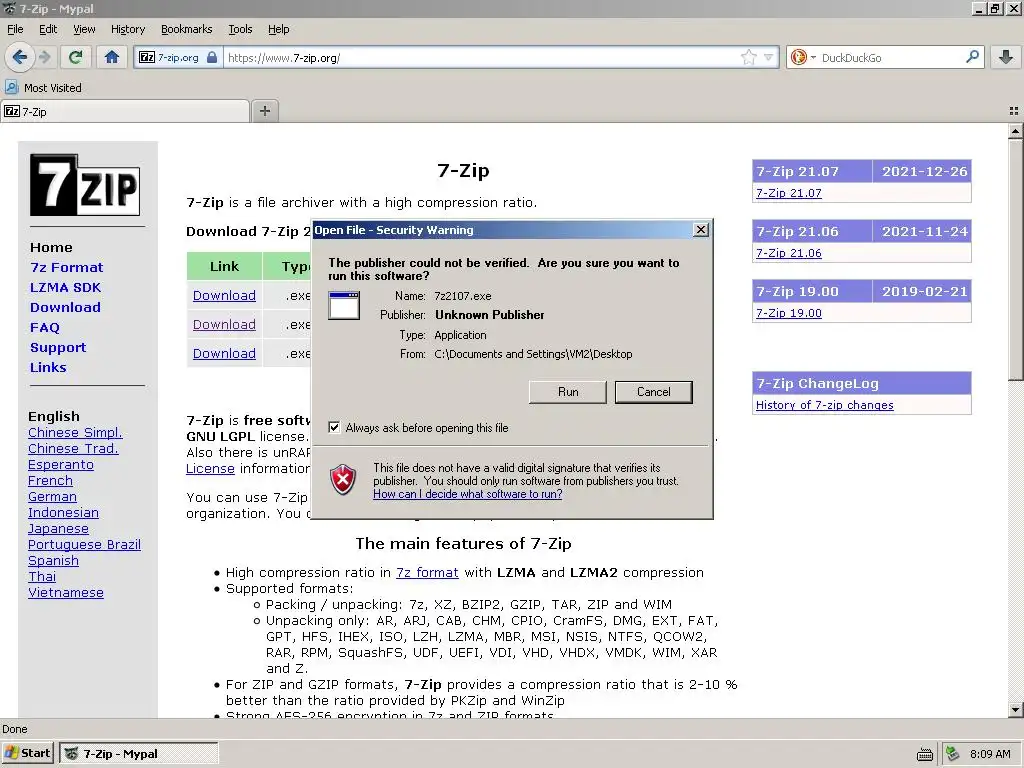Click the page scrollbar up arrow

[1015, 131]
